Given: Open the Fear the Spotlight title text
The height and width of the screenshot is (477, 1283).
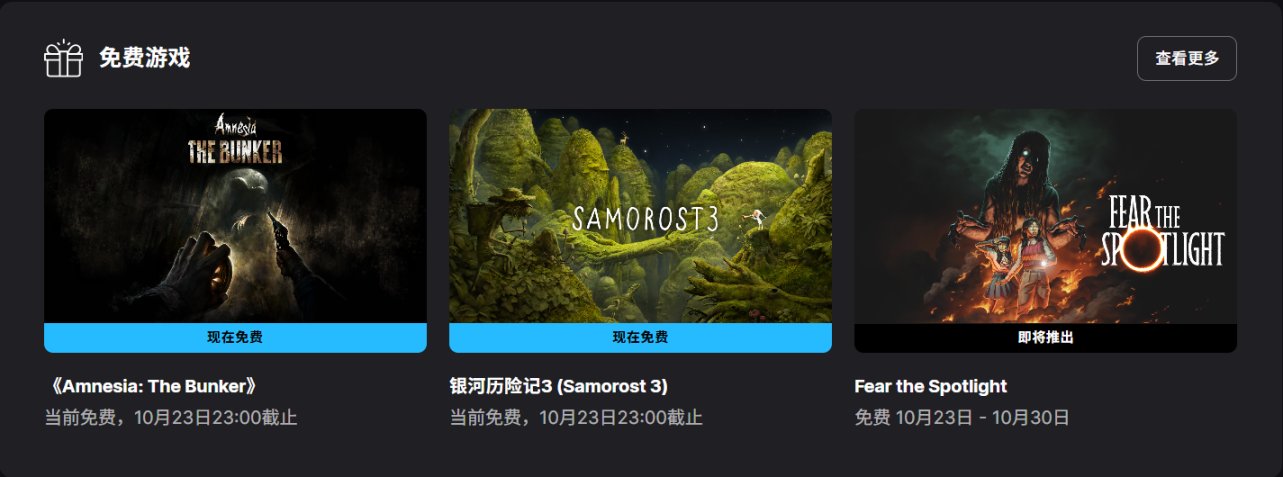Looking at the screenshot, I should pos(931,386).
